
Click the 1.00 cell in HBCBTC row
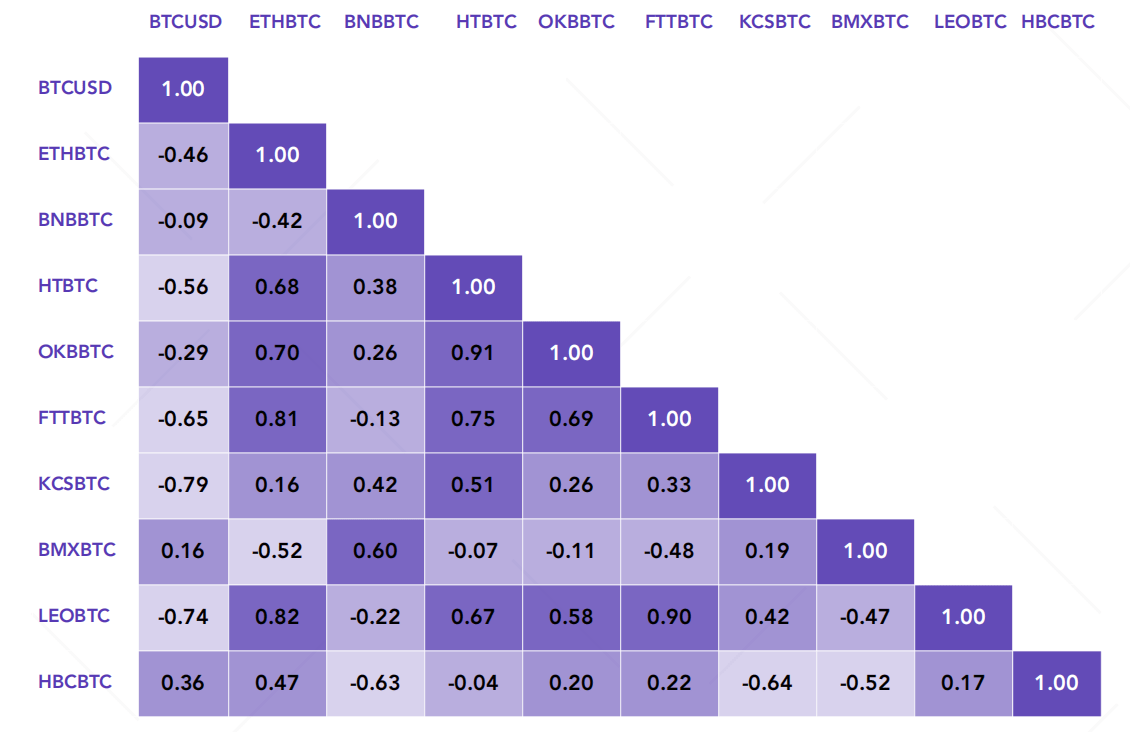coord(1057,683)
